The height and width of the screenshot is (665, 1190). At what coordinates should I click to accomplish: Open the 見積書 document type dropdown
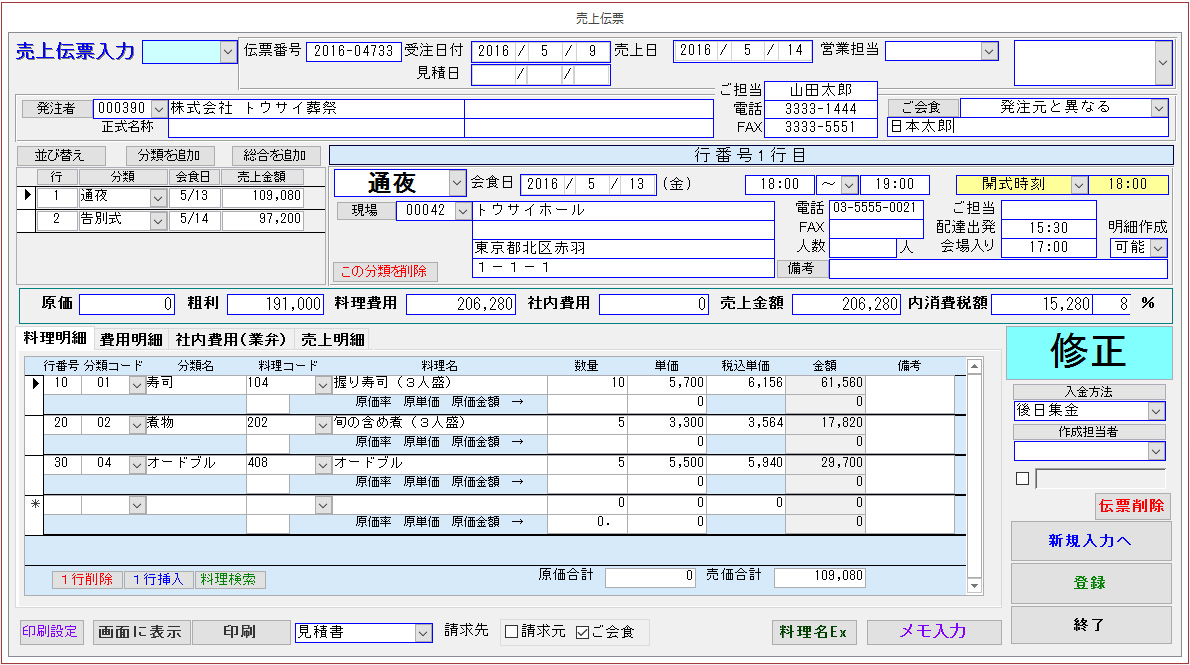click(x=422, y=632)
